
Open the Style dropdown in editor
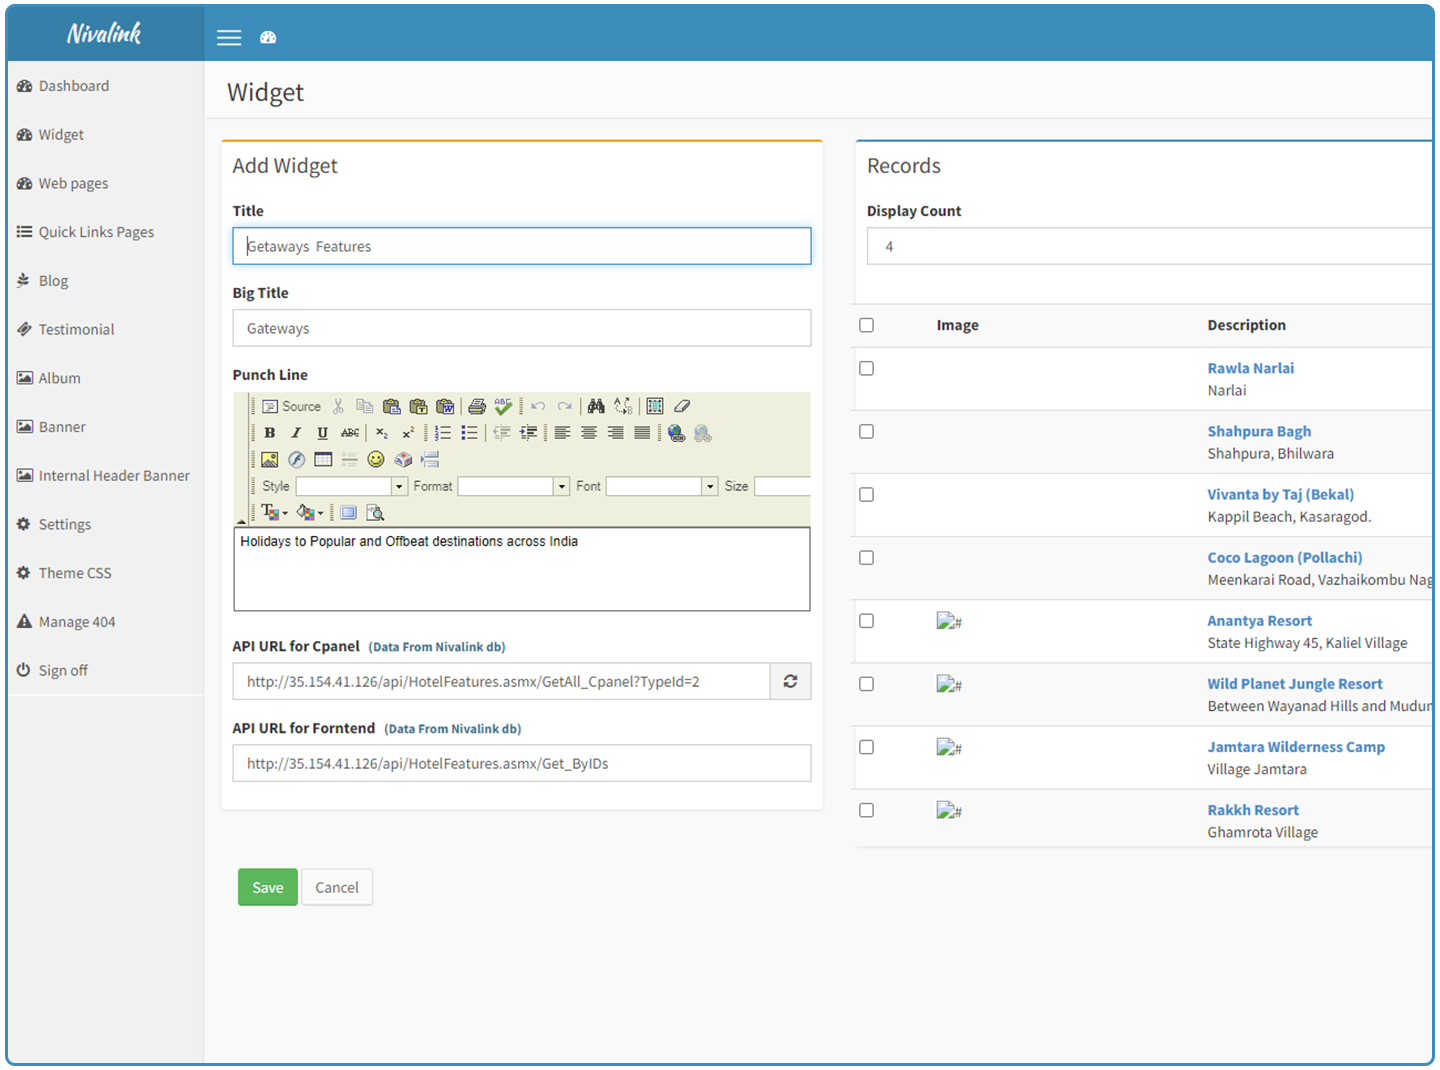pyautogui.click(x=399, y=486)
